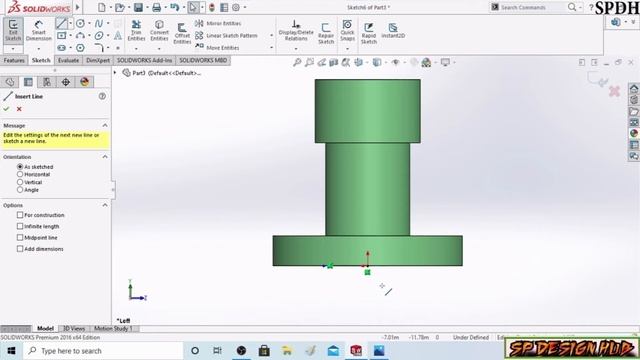
Task: Click the Windows taskbar search box
Action: pos(103,351)
